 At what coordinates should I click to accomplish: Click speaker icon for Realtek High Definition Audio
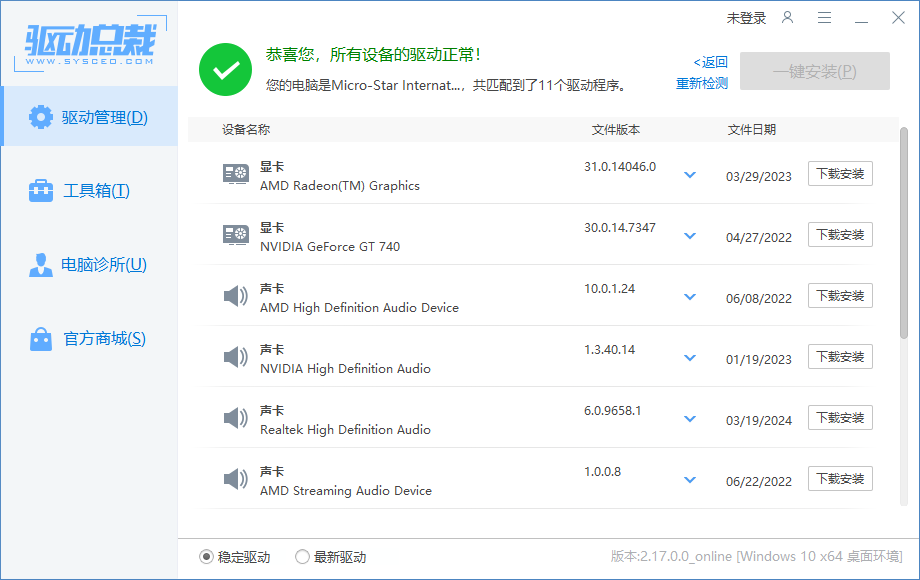(x=236, y=418)
